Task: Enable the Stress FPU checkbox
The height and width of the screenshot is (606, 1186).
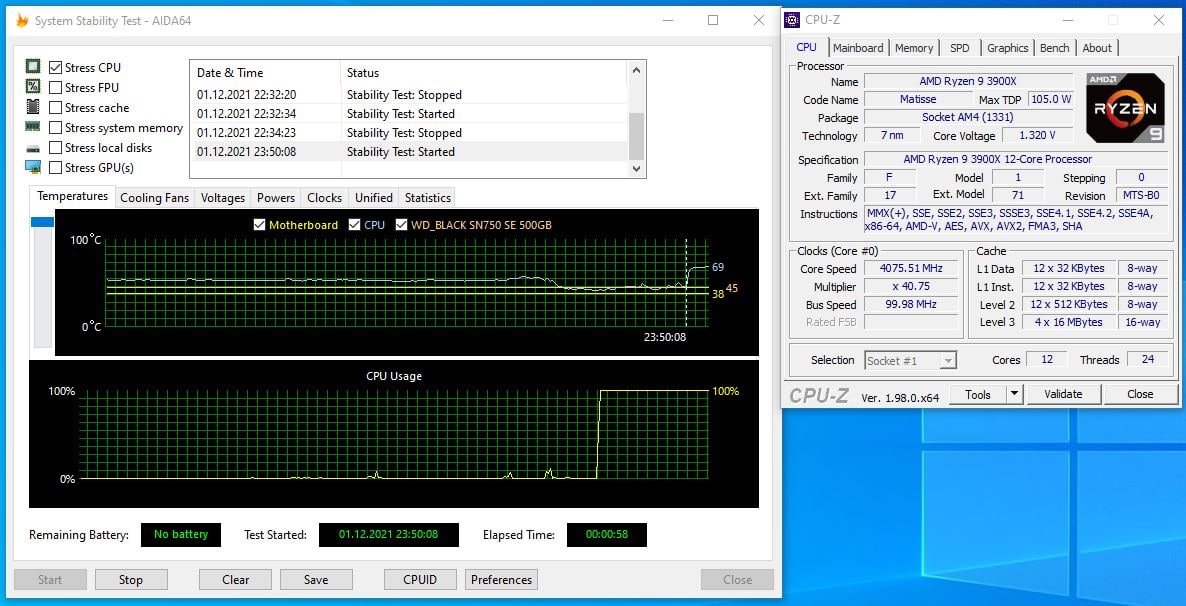Action: point(55,87)
